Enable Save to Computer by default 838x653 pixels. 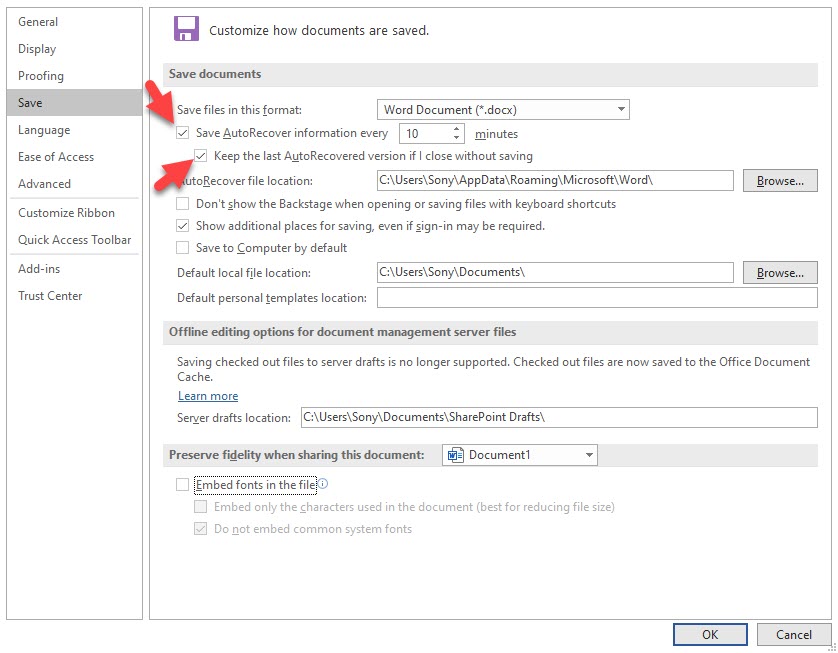pyautogui.click(x=182, y=248)
